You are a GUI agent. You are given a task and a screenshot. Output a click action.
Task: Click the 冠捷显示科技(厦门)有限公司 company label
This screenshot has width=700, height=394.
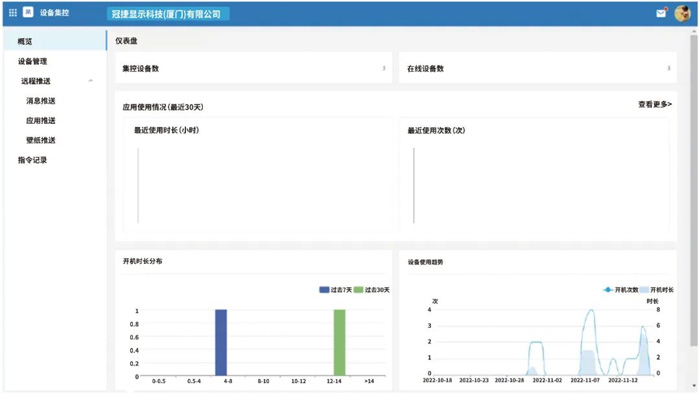pyautogui.click(x=168, y=14)
